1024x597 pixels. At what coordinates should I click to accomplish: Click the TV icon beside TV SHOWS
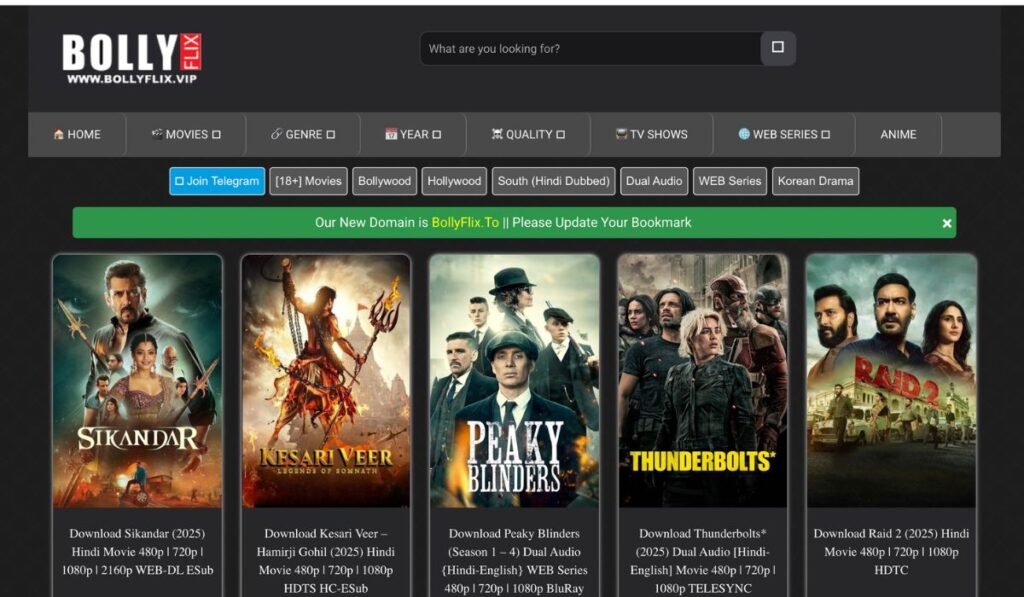621,134
